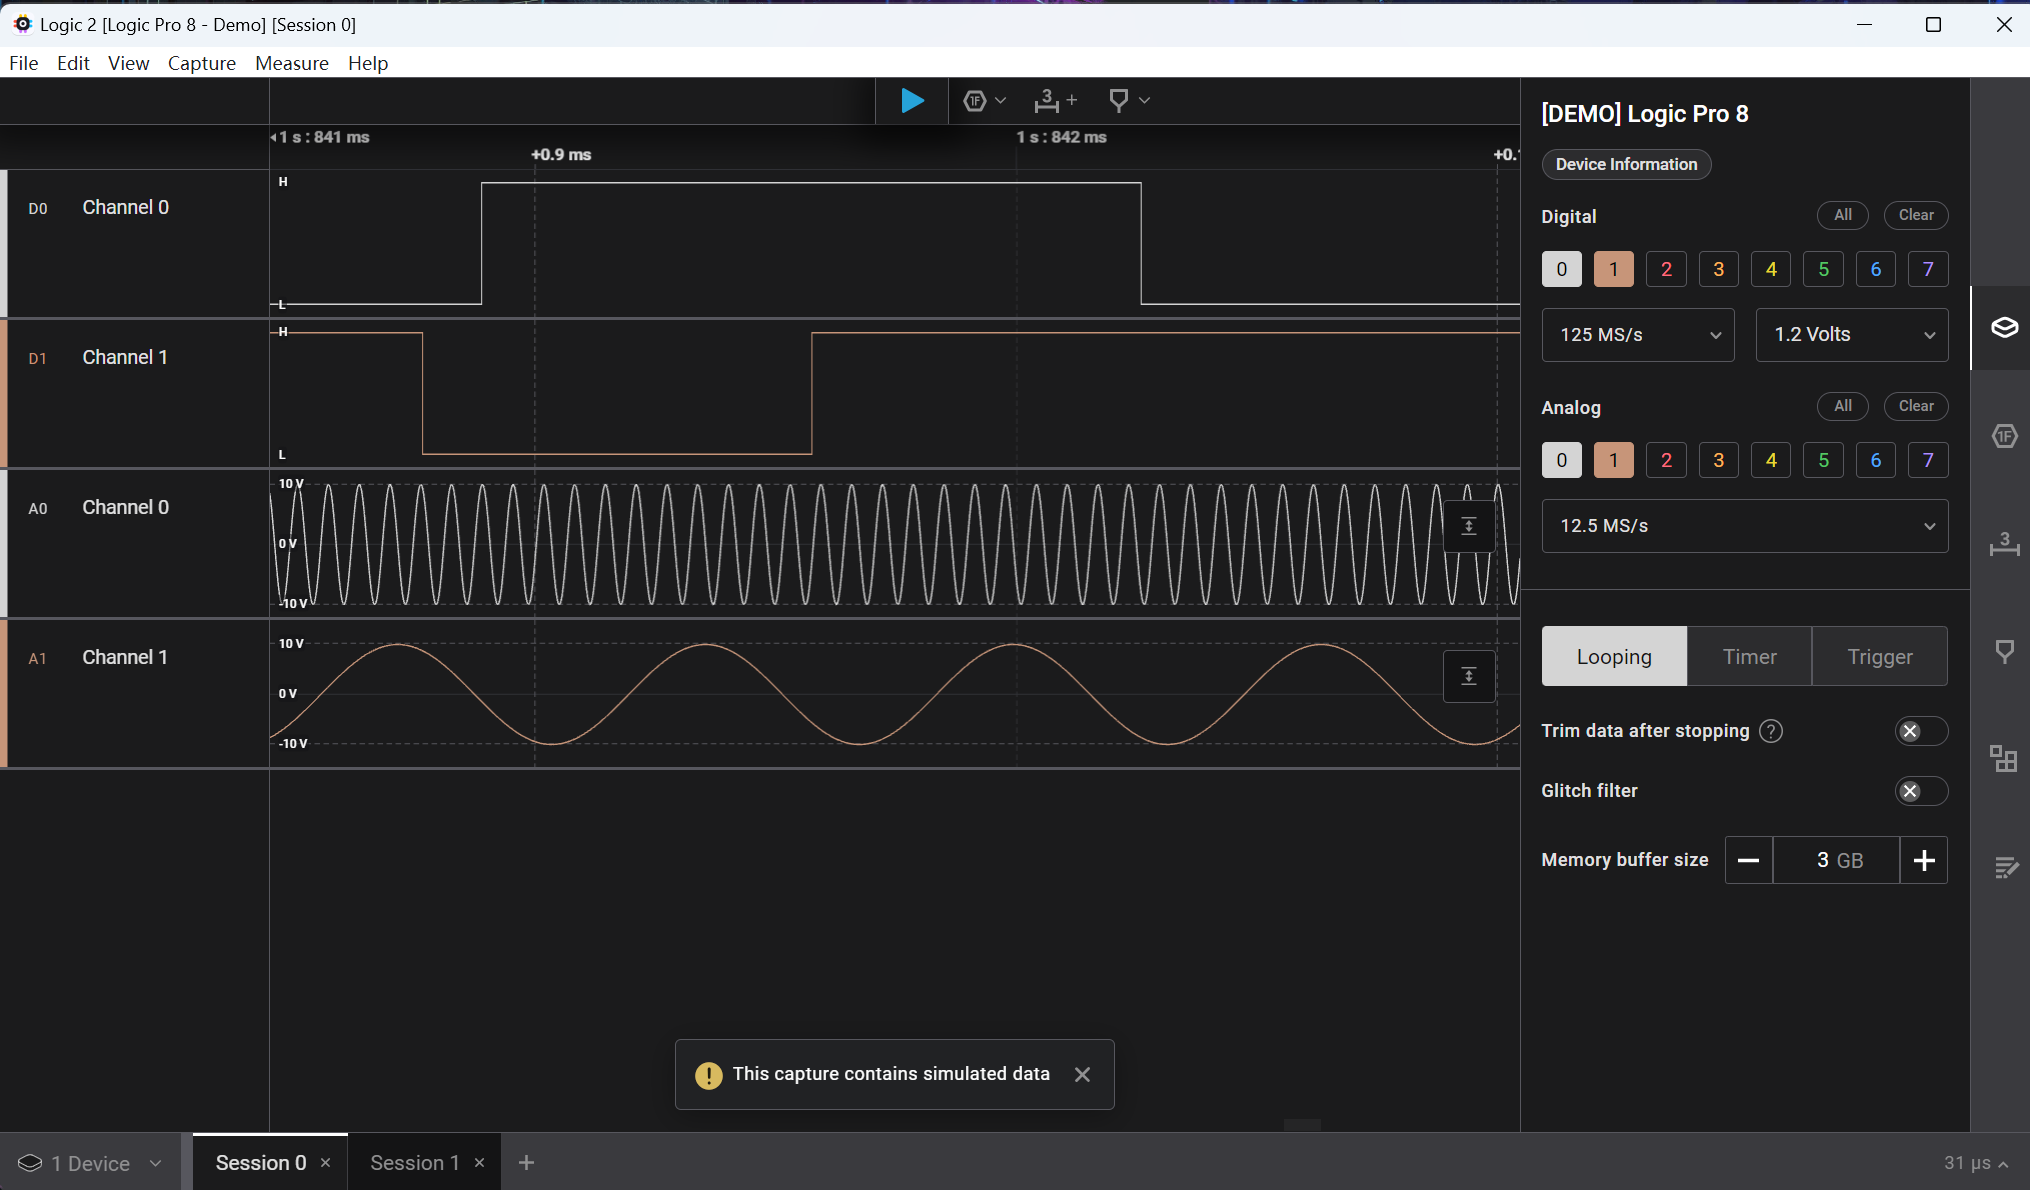This screenshot has width=2030, height=1190.
Task: Expand the 31 µs indicator chevron
Action: coord(2003,1164)
